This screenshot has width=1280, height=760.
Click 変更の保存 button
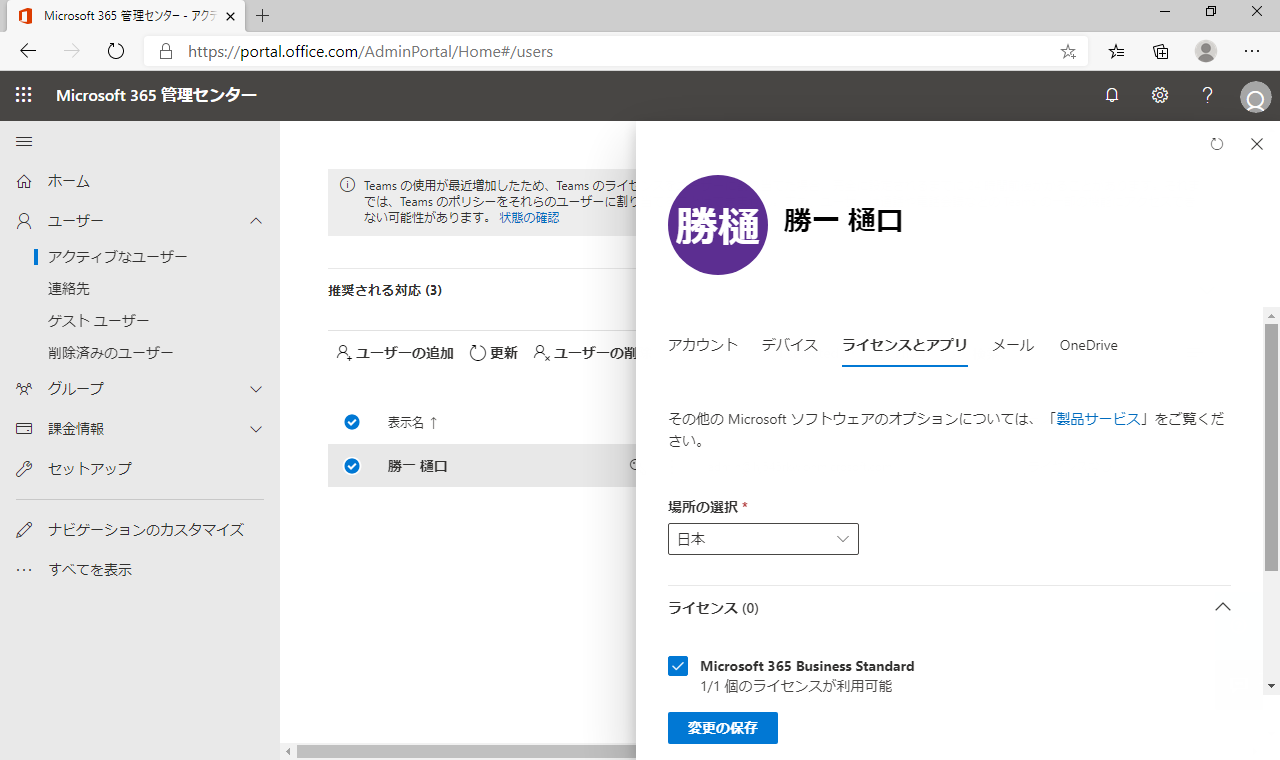(x=723, y=728)
